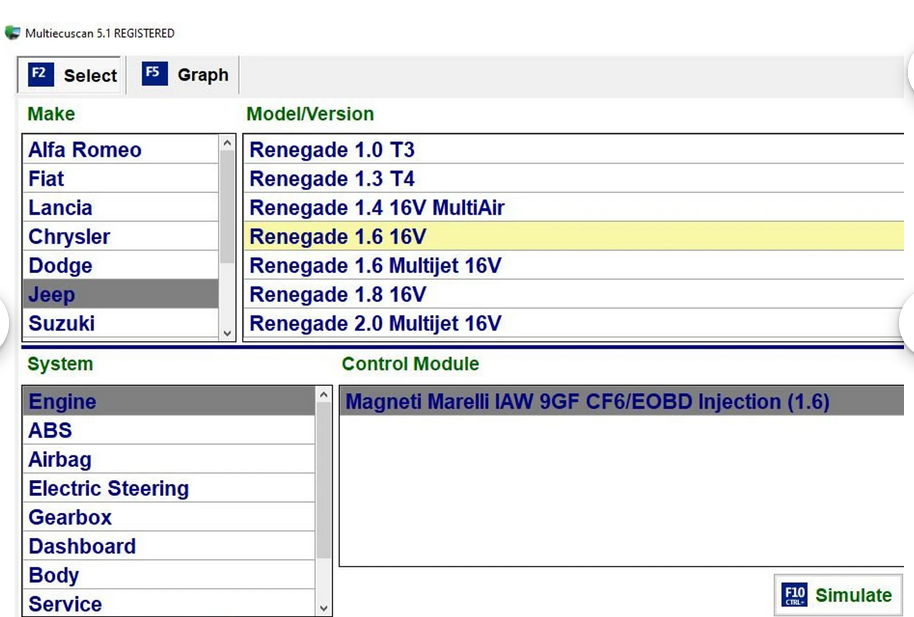Choose Magneti Marelli IAW 9GF control module
The width and height of the screenshot is (914, 617).
pyautogui.click(x=622, y=401)
